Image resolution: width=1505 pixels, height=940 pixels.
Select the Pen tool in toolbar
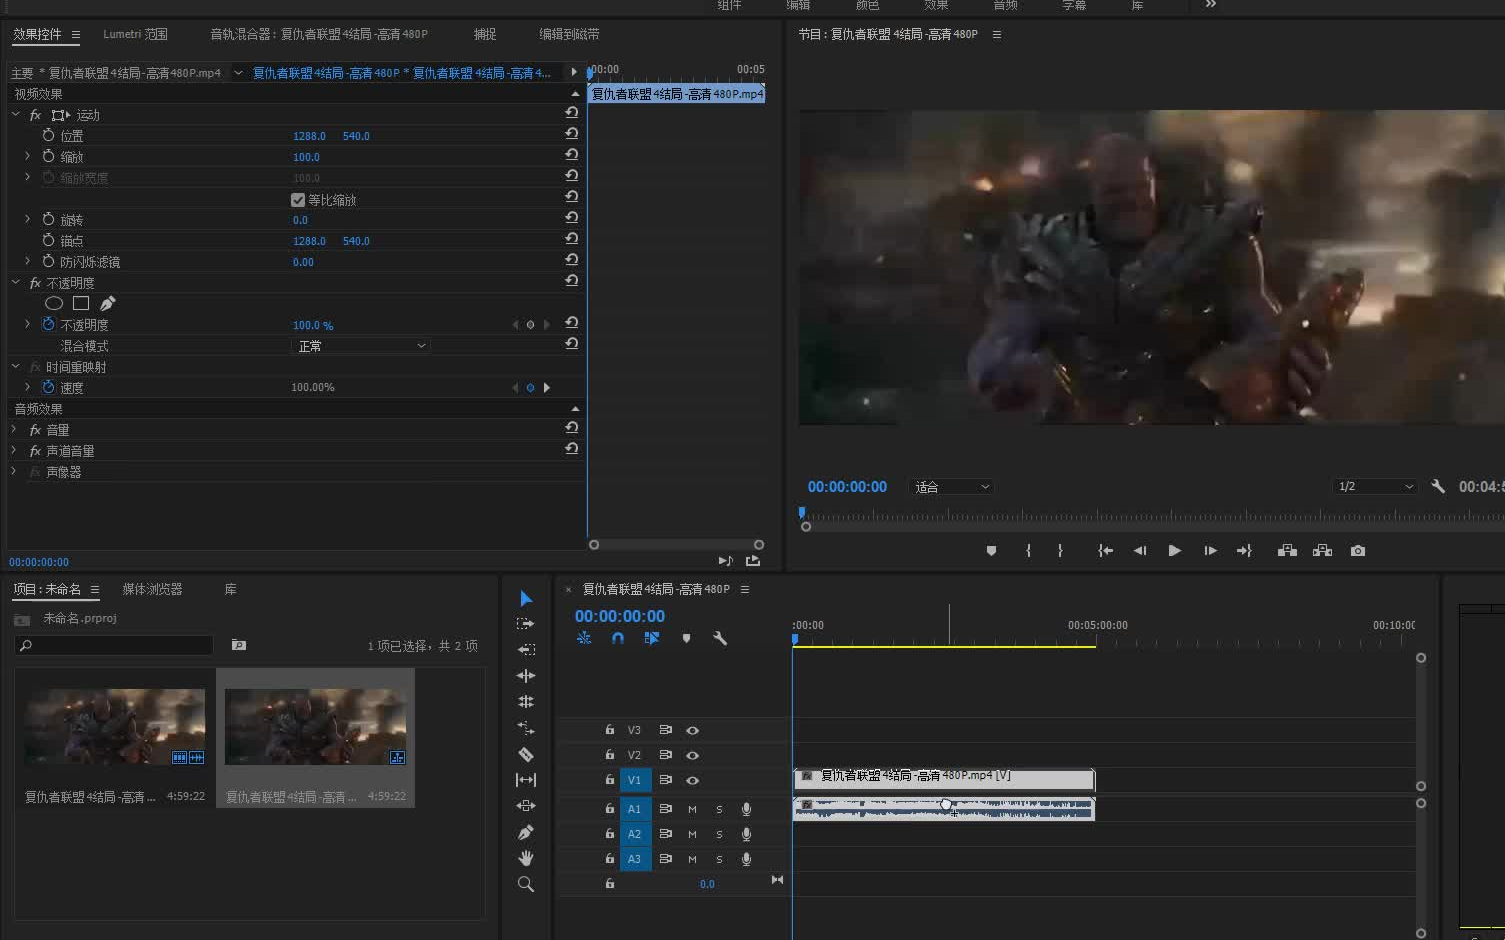pos(526,832)
